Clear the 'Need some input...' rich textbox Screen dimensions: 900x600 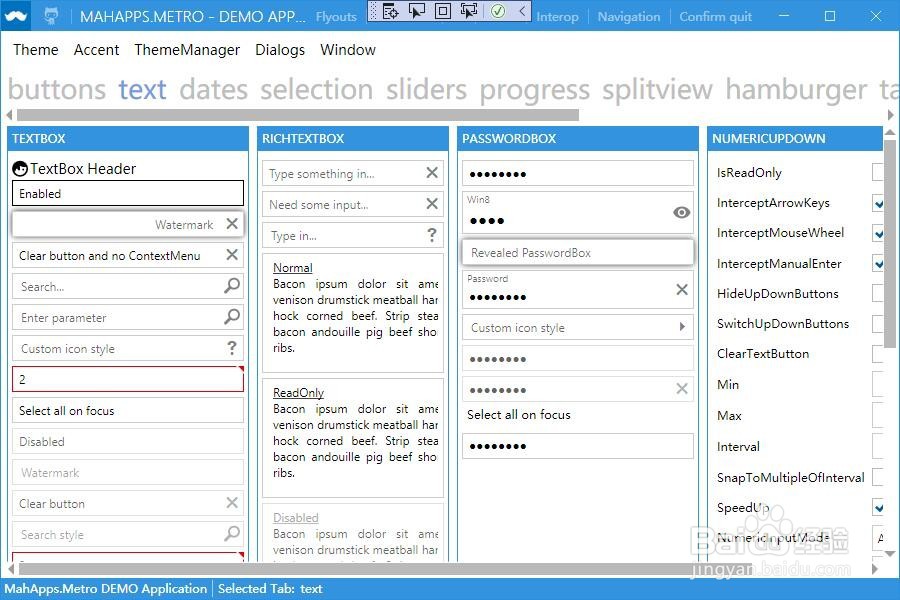432,203
